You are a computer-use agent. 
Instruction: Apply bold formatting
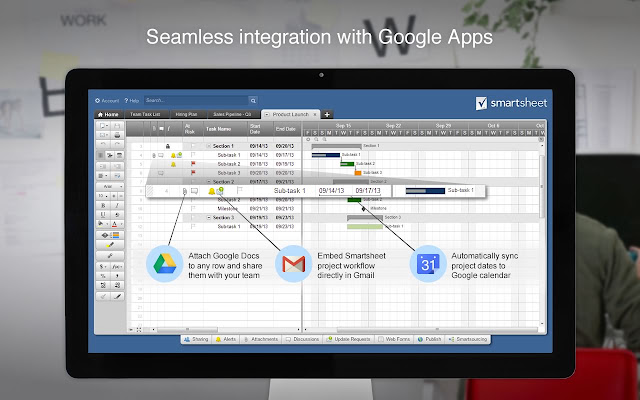pos(103,205)
